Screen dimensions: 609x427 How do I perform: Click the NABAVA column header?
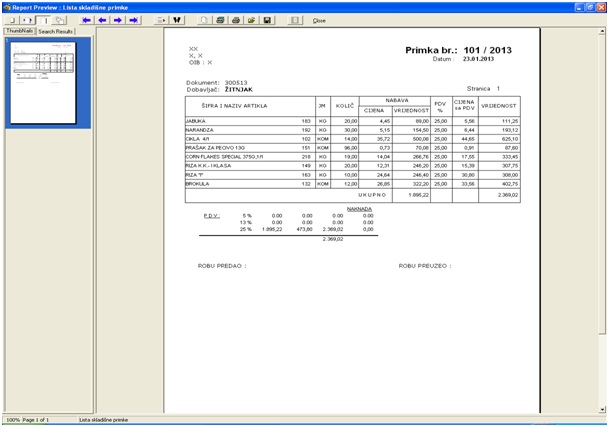tap(397, 100)
